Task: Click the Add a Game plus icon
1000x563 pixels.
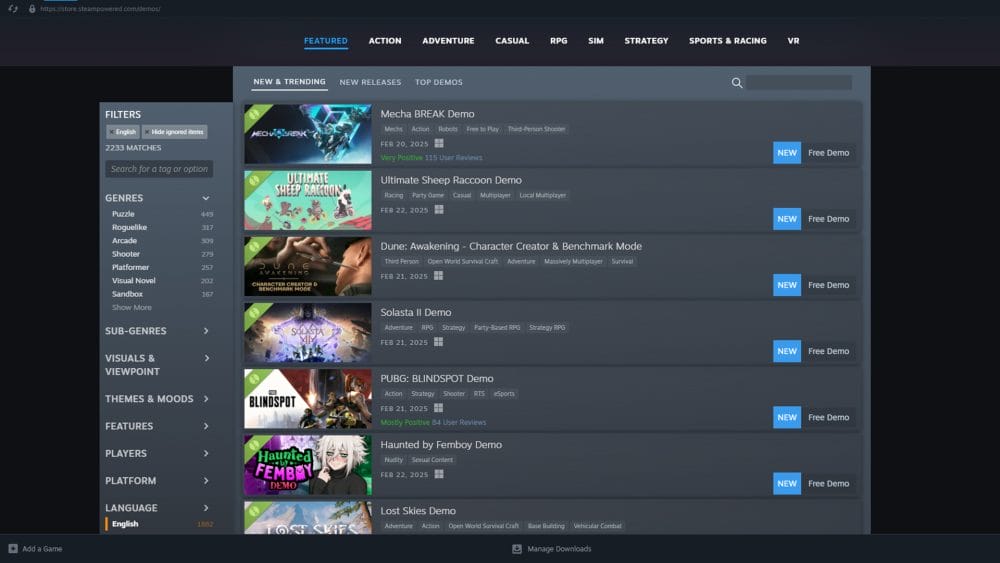Action: [13, 549]
